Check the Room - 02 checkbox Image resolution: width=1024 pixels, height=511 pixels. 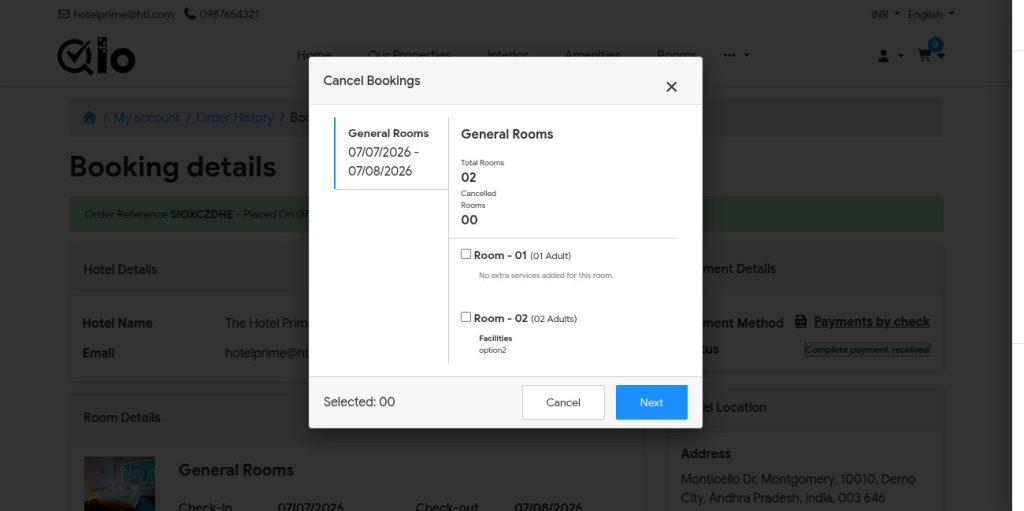pos(466,317)
